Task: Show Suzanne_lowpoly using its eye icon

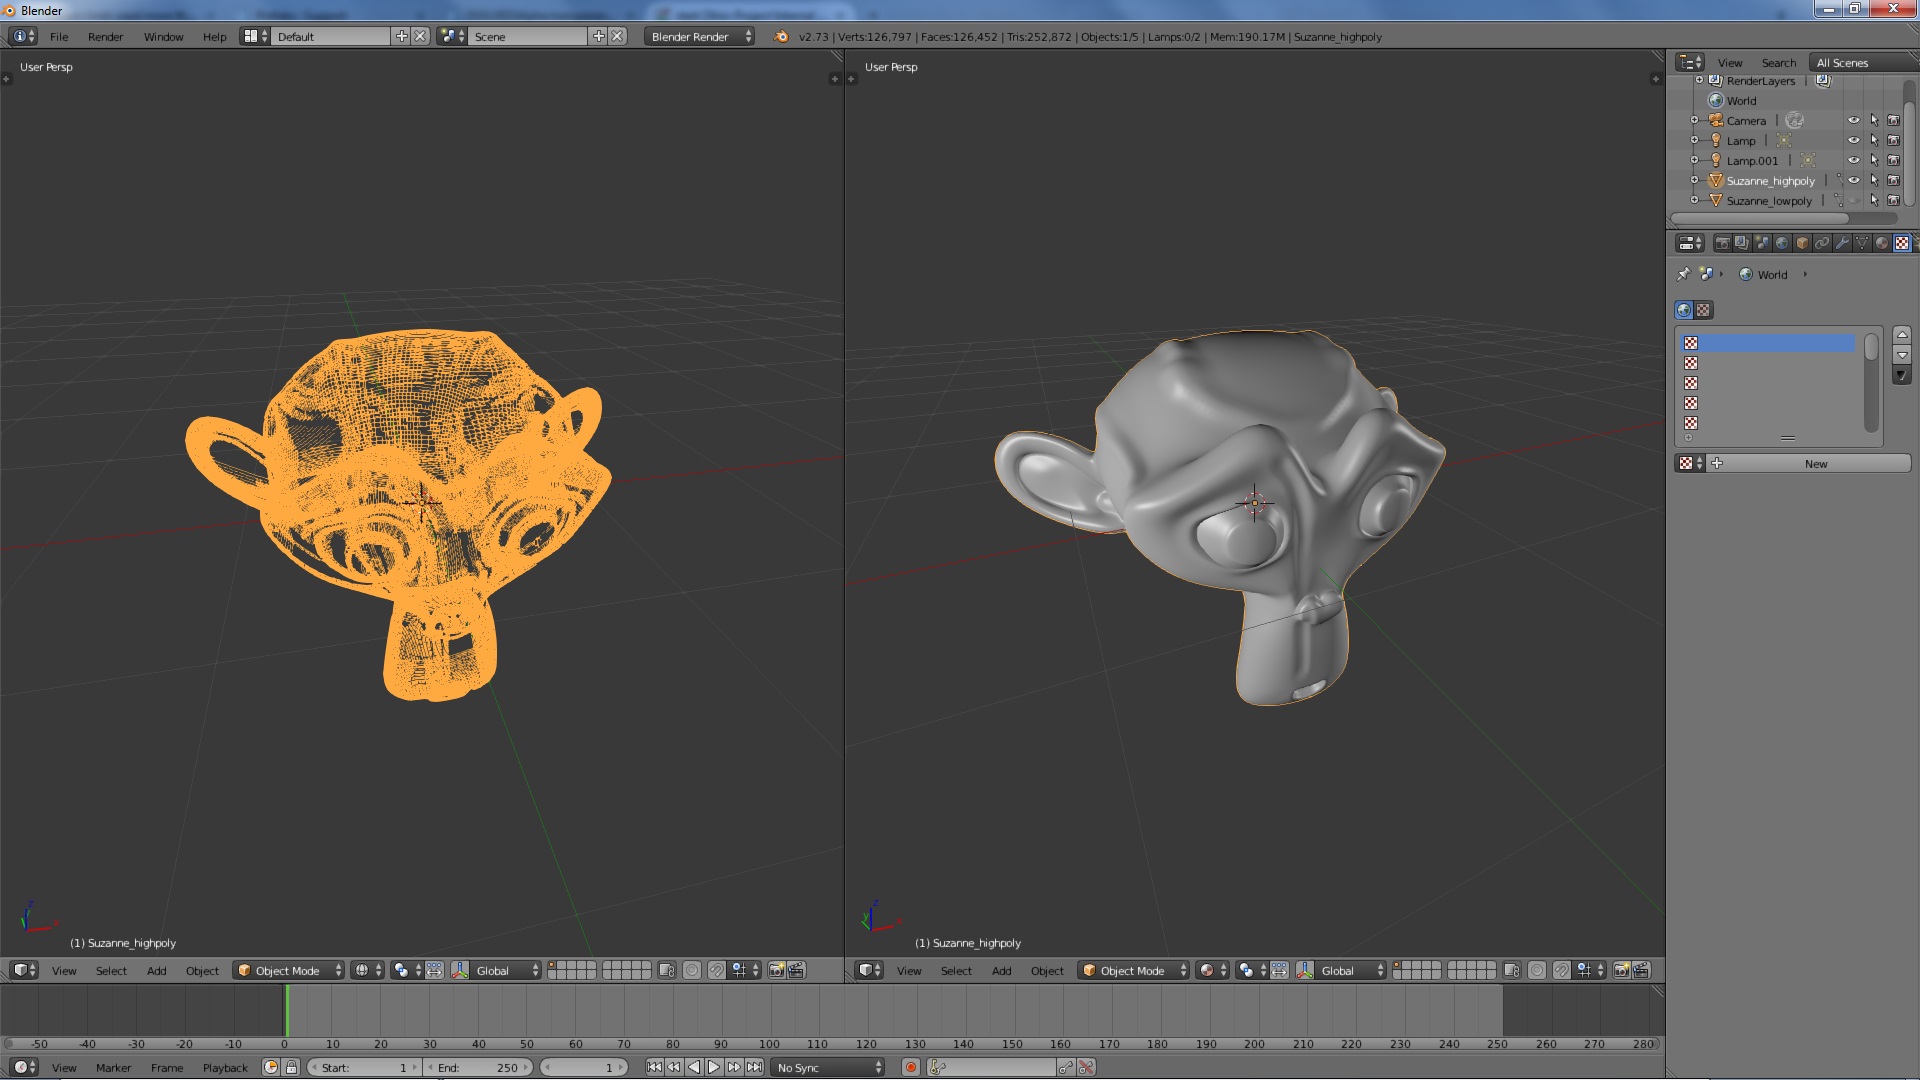Action: click(1854, 200)
